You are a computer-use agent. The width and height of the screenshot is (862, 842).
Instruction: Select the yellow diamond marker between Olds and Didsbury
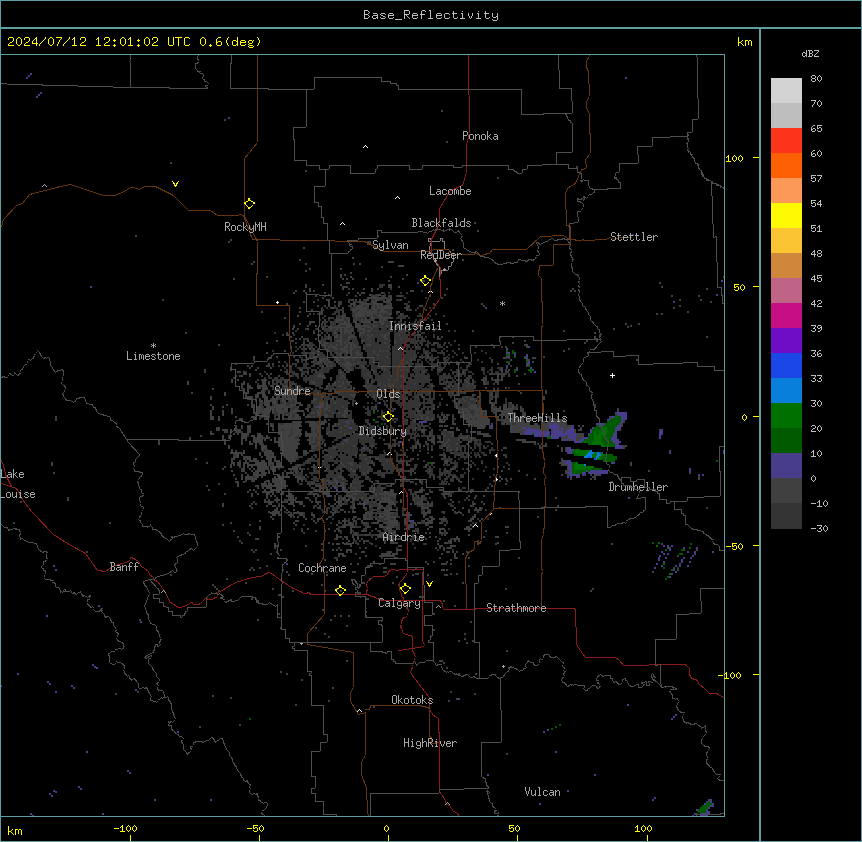point(388,417)
